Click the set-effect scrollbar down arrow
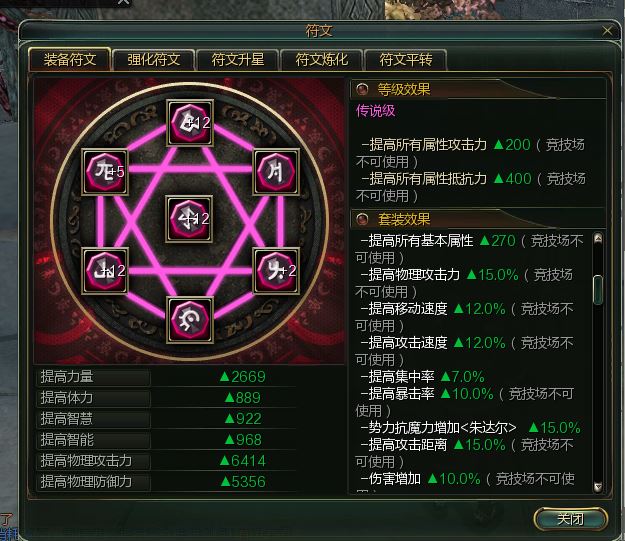Image resolution: width=625 pixels, height=541 pixels. [598, 487]
